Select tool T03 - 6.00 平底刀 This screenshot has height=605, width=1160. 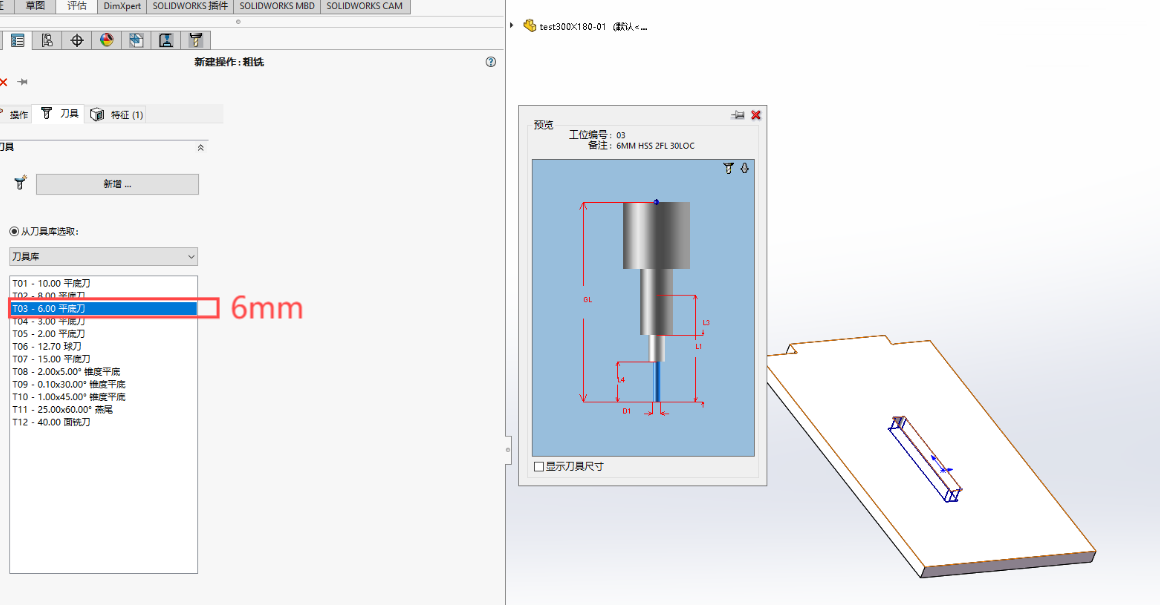pyautogui.click(x=103, y=308)
